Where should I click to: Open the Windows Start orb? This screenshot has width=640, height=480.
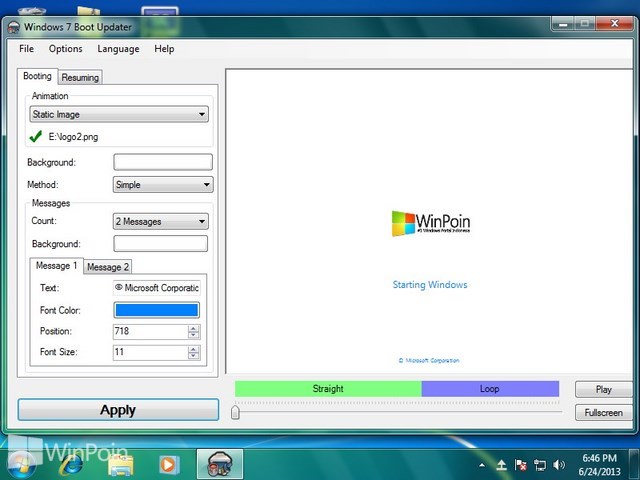pyautogui.click(x=20, y=464)
